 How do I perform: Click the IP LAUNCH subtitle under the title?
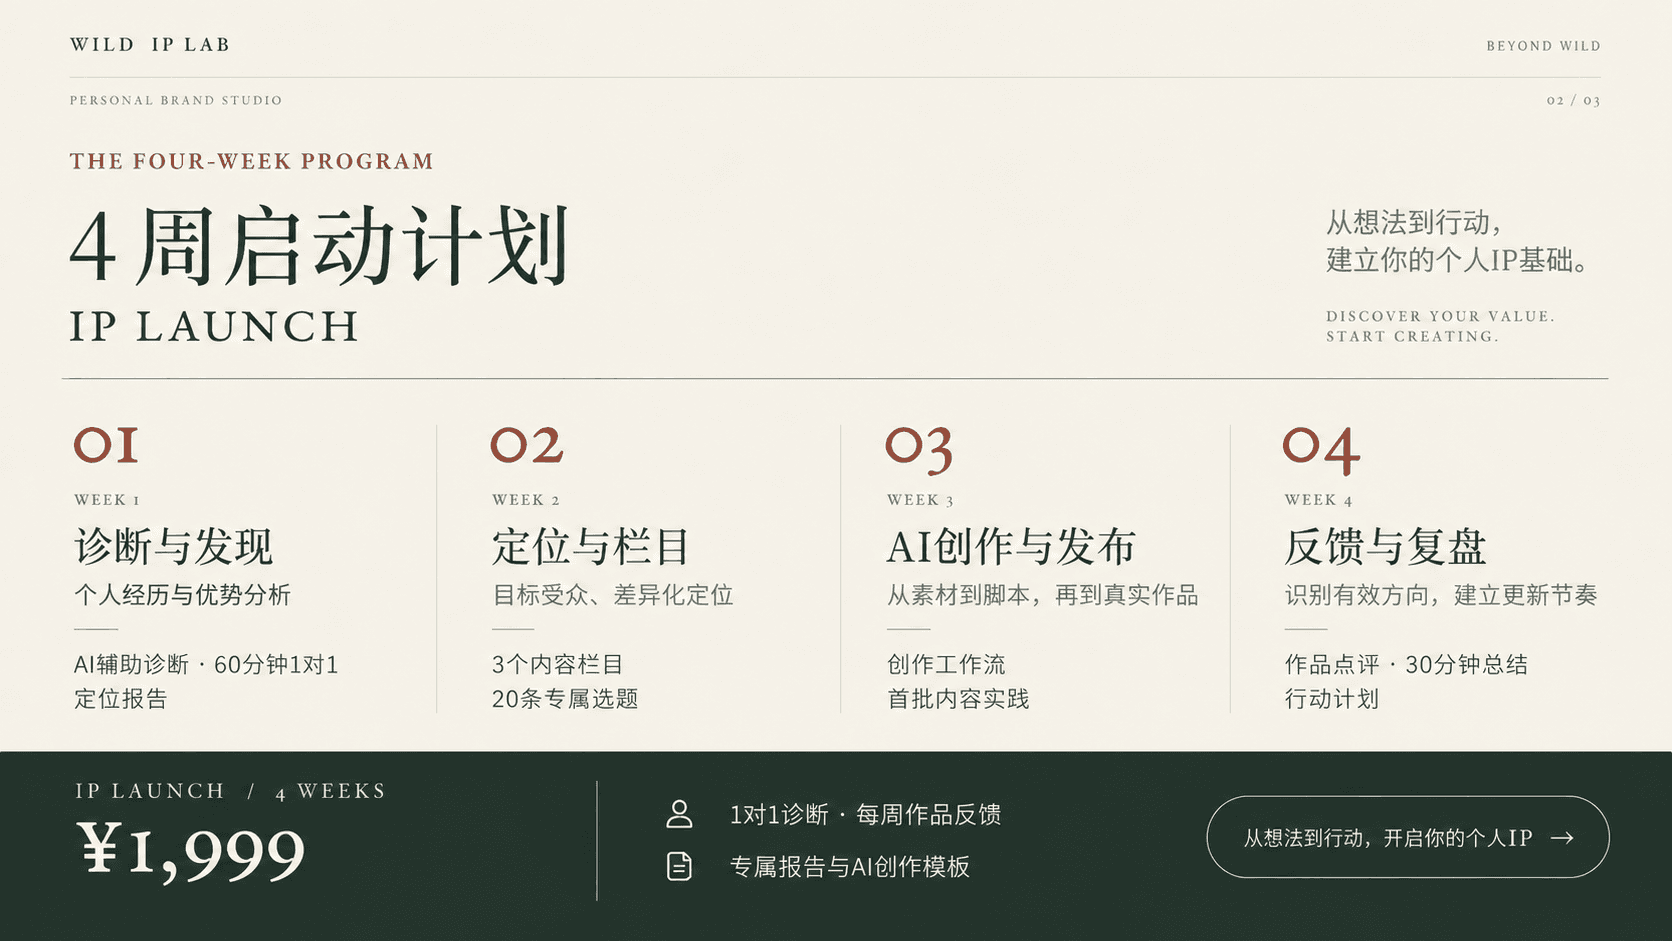pyautogui.click(x=214, y=327)
